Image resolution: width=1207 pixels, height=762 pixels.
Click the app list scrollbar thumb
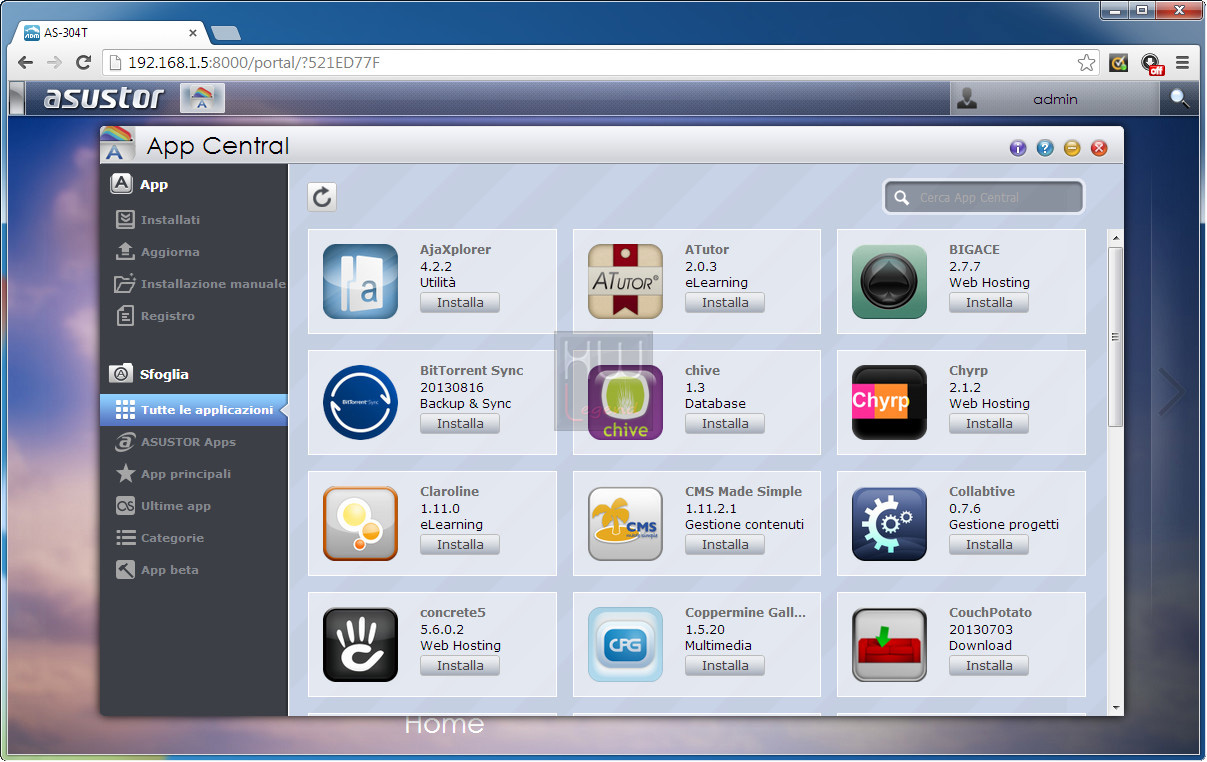click(1115, 337)
